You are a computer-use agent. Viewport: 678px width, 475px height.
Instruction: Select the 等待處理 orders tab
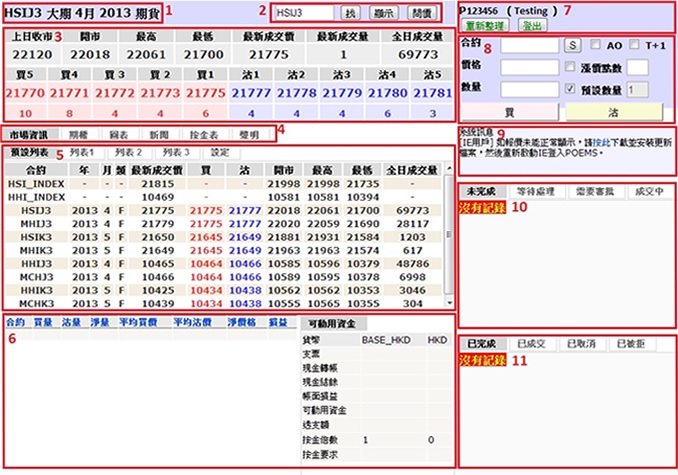pos(537,191)
